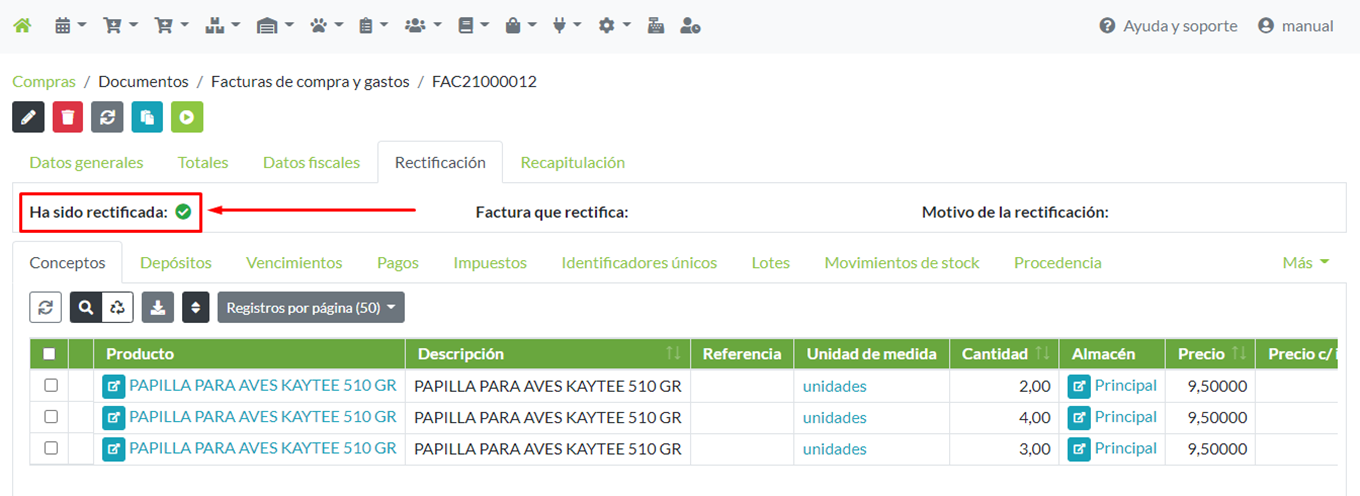Screen dimensions: 1360x496
Task: Click the table reload icon button
Action: 46,307
